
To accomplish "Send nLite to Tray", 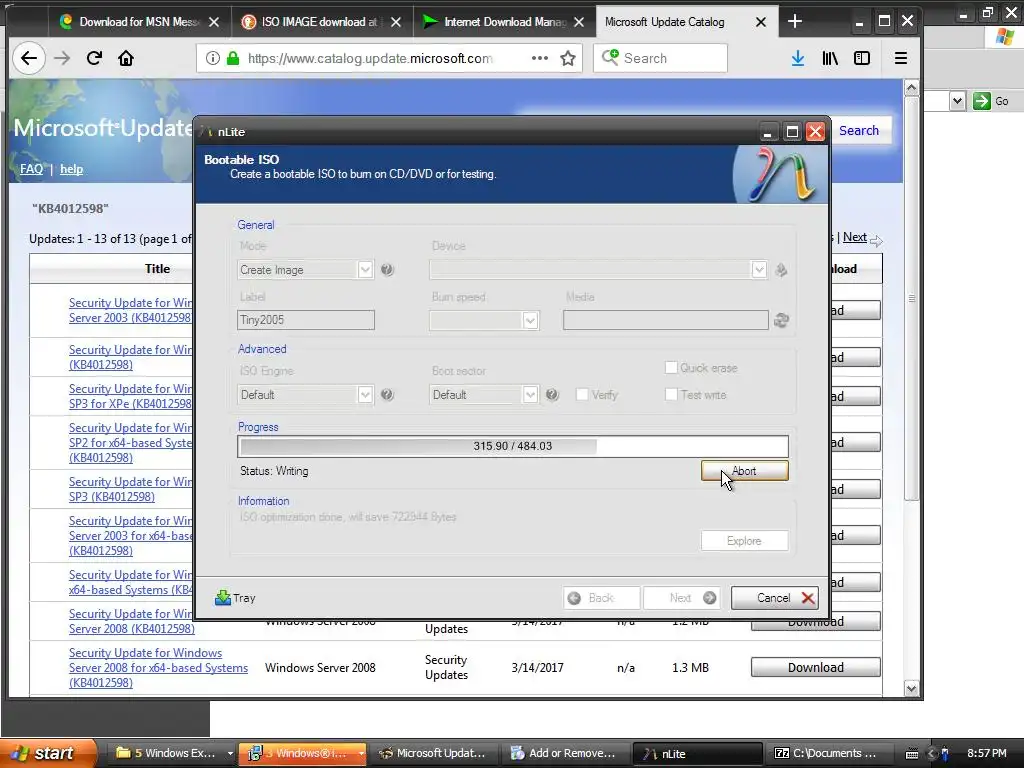I will 236,598.
